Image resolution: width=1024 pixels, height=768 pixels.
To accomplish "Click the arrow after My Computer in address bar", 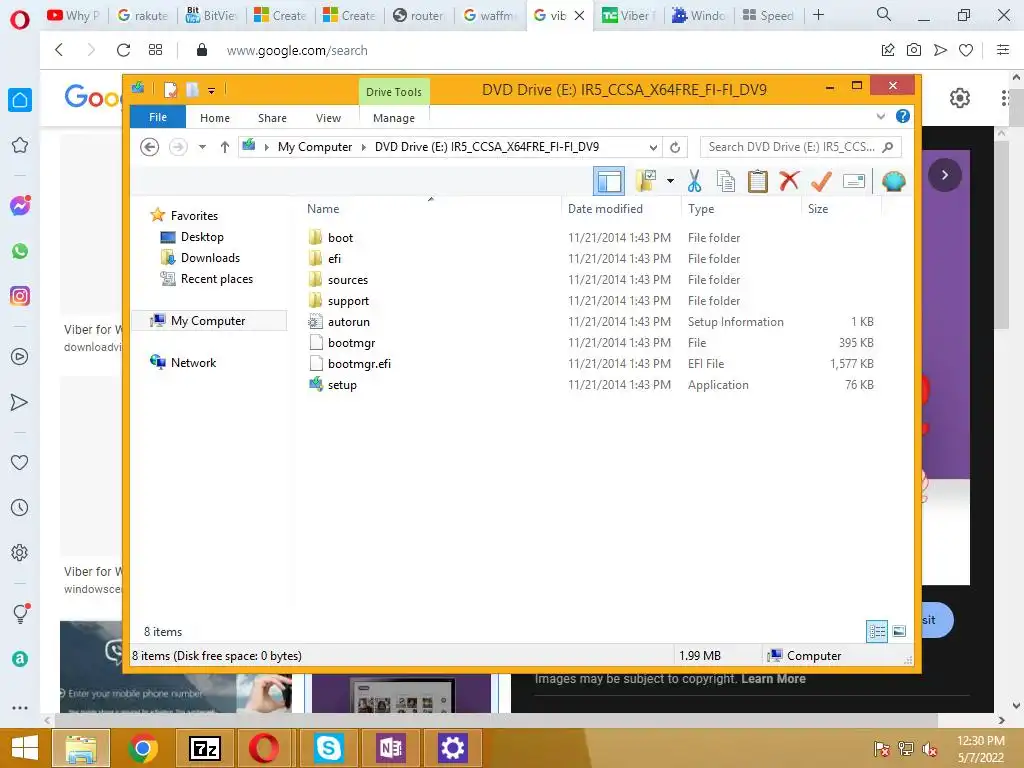I will 363,148.
